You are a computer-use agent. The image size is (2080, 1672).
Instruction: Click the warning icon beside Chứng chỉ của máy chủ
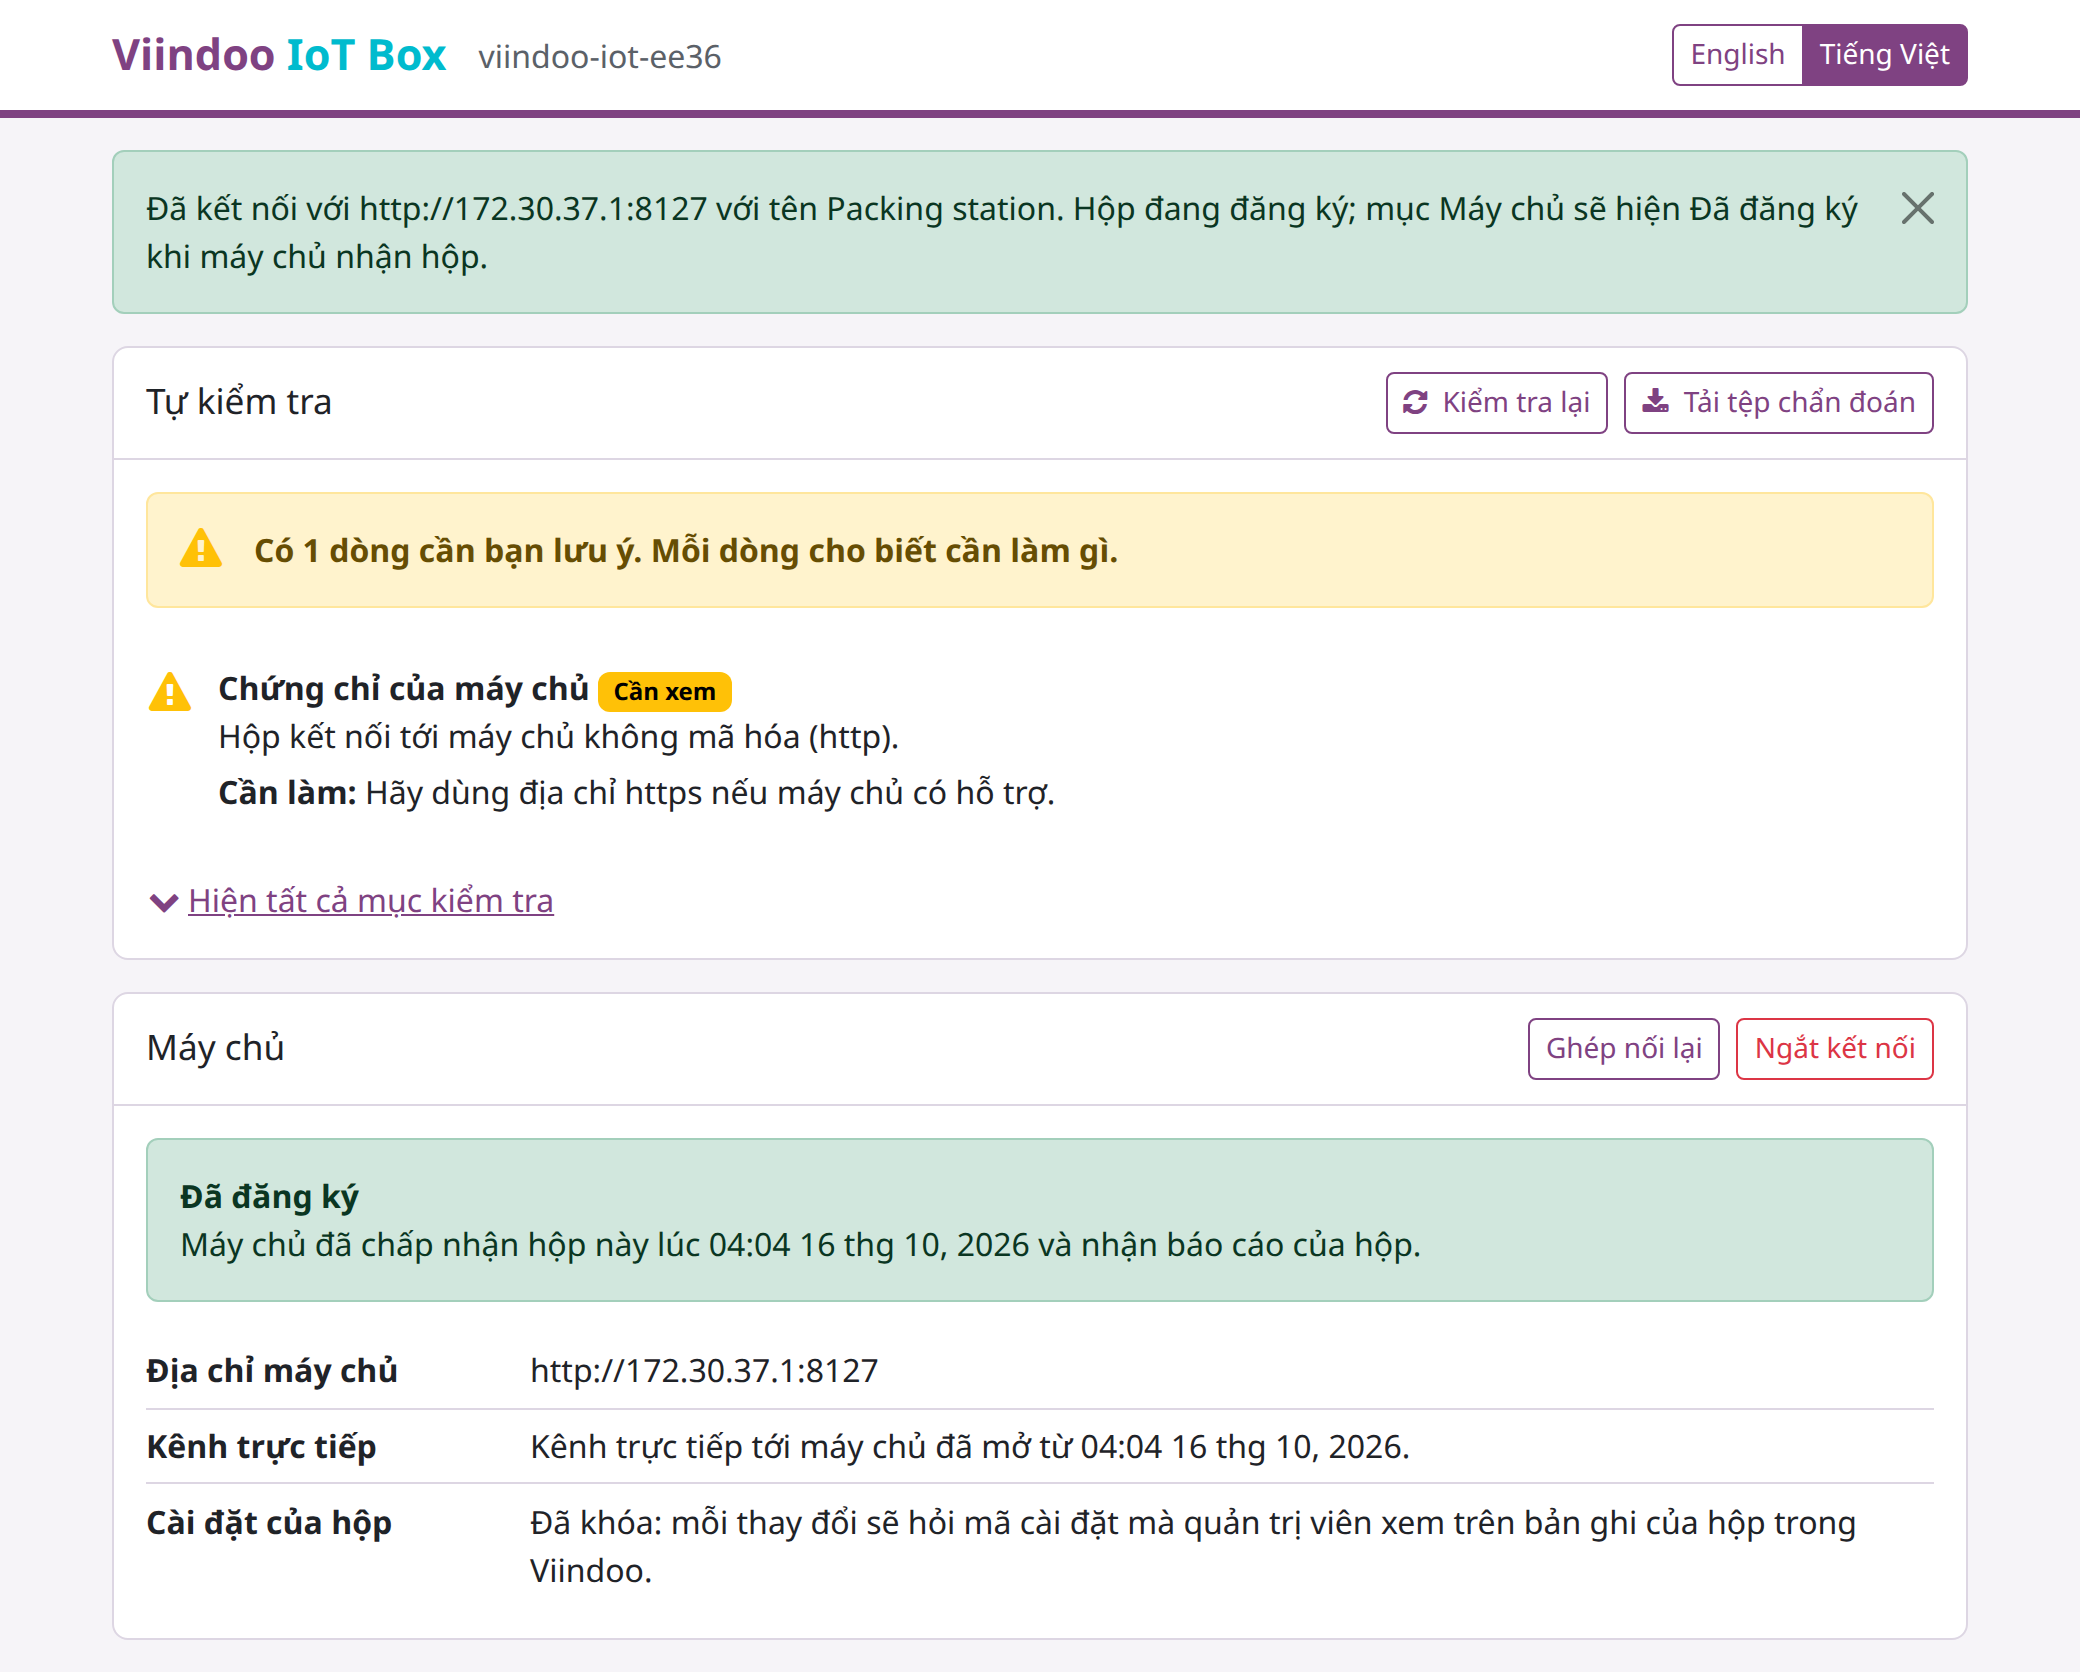point(170,692)
